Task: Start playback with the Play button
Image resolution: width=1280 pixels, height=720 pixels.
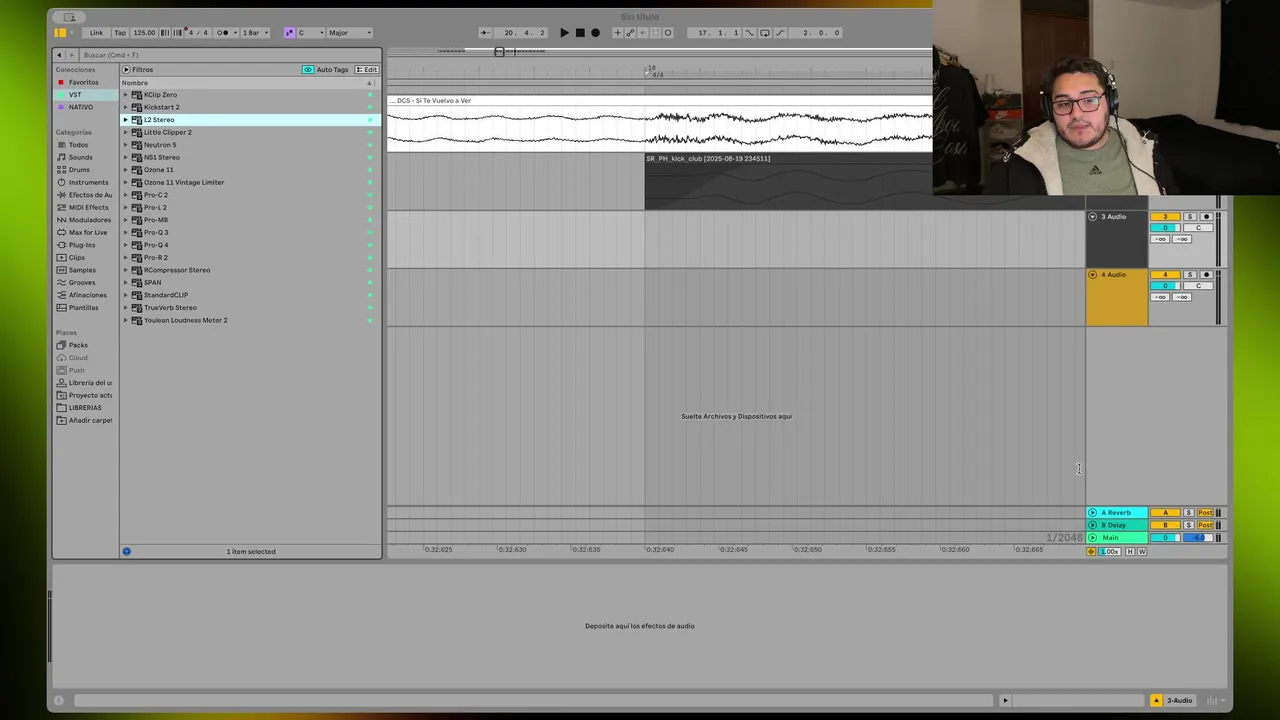Action: [564, 33]
